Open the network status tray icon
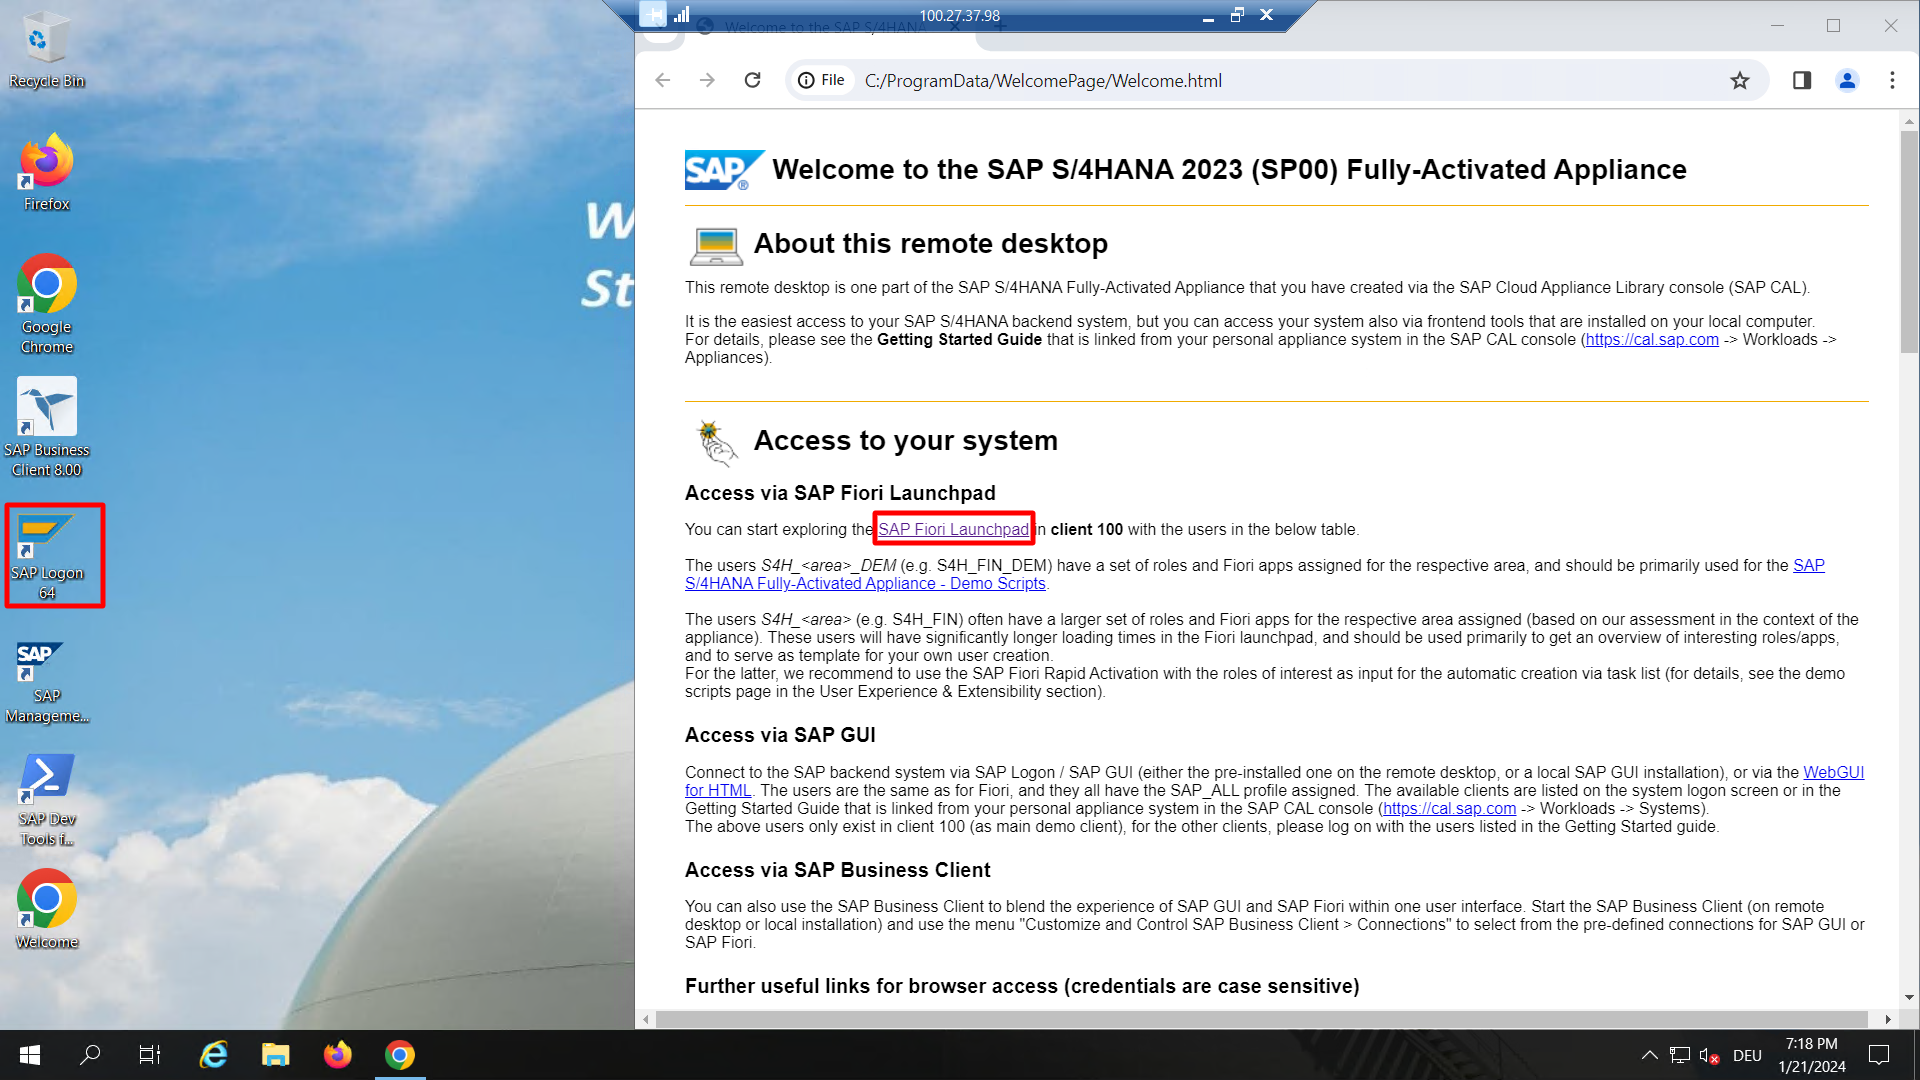1920x1080 pixels. 1680,1055
